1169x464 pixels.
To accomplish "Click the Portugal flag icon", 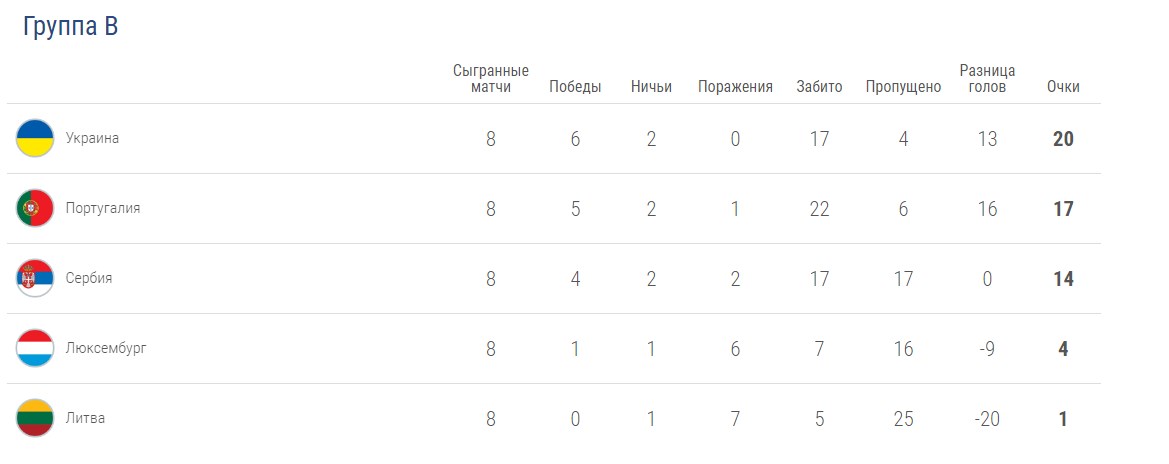I will [x=35, y=208].
